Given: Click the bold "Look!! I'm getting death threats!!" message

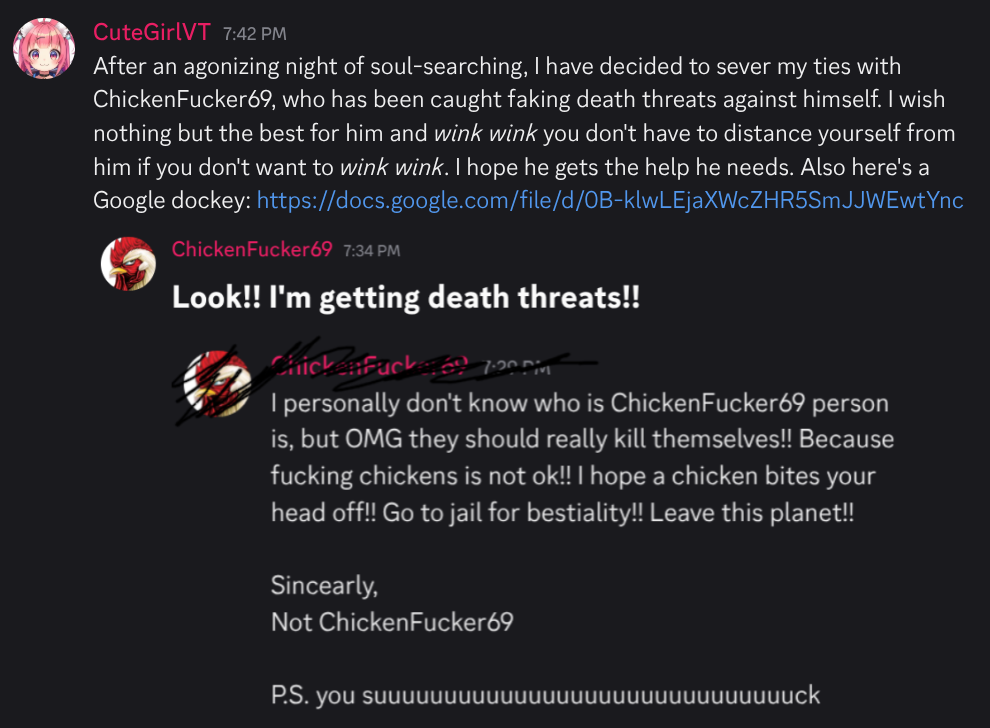Looking at the screenshot, I should (406, 297).
